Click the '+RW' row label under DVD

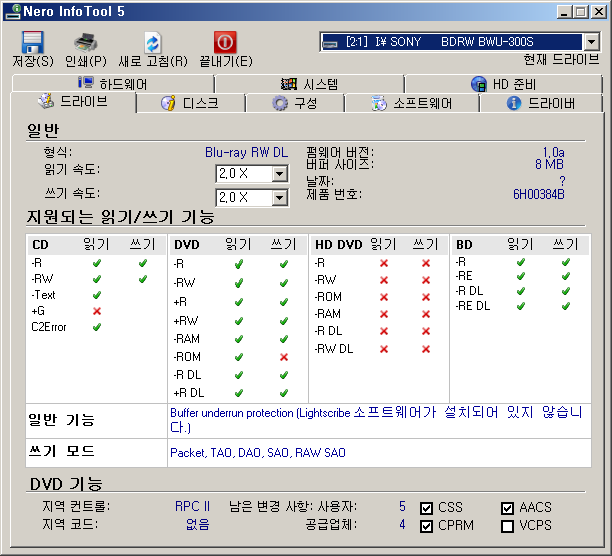click(x=186, y=321)
